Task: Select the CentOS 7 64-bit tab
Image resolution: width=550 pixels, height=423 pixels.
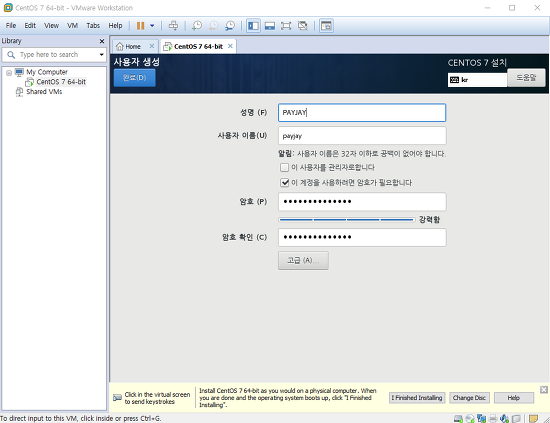Action: click(198, 46)
